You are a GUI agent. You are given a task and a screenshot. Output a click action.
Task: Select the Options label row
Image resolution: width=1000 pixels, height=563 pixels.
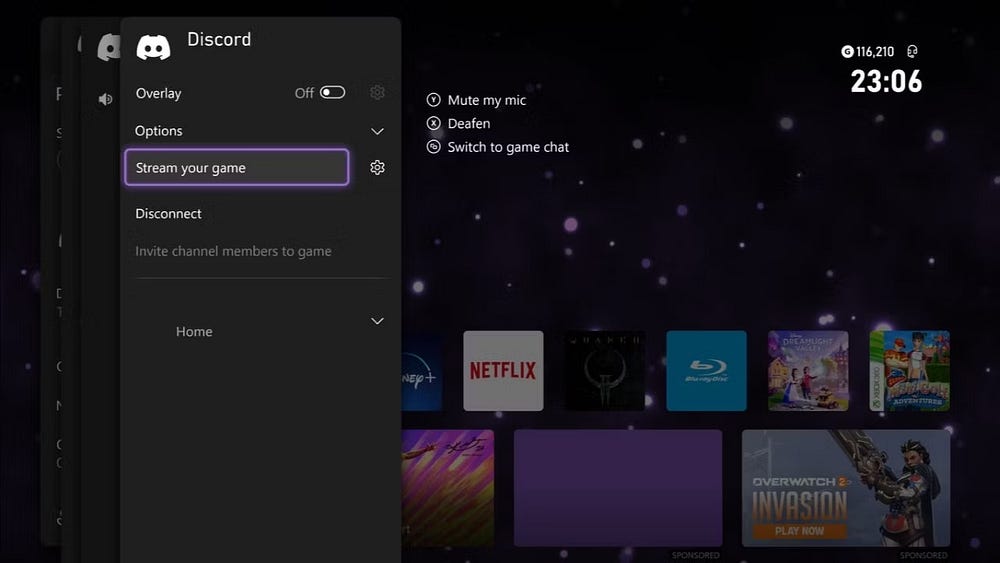[159, 131]
